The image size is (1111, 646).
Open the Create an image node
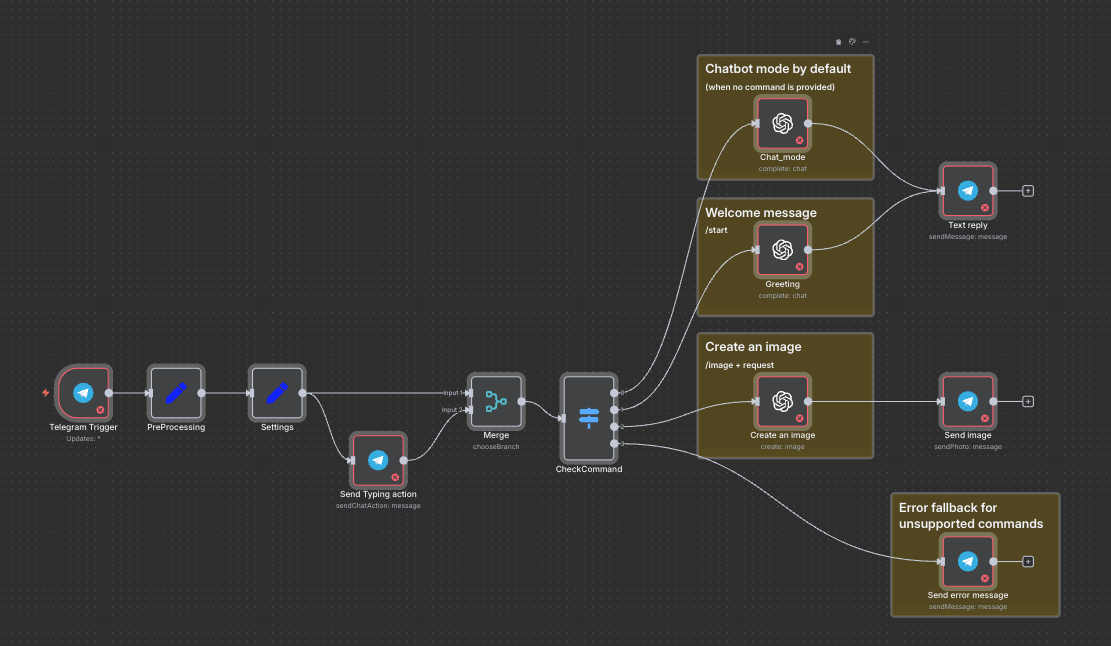[x=782, y=401]
